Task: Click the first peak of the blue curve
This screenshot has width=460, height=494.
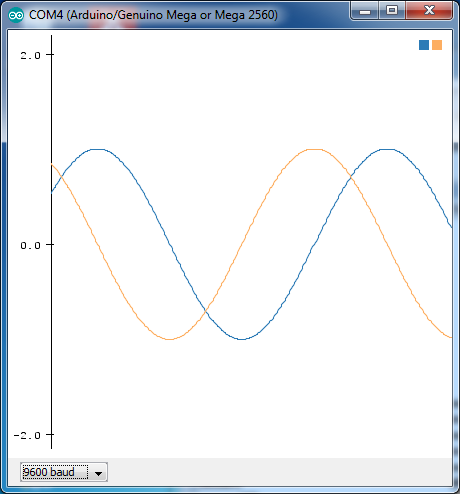Action: 98,150
